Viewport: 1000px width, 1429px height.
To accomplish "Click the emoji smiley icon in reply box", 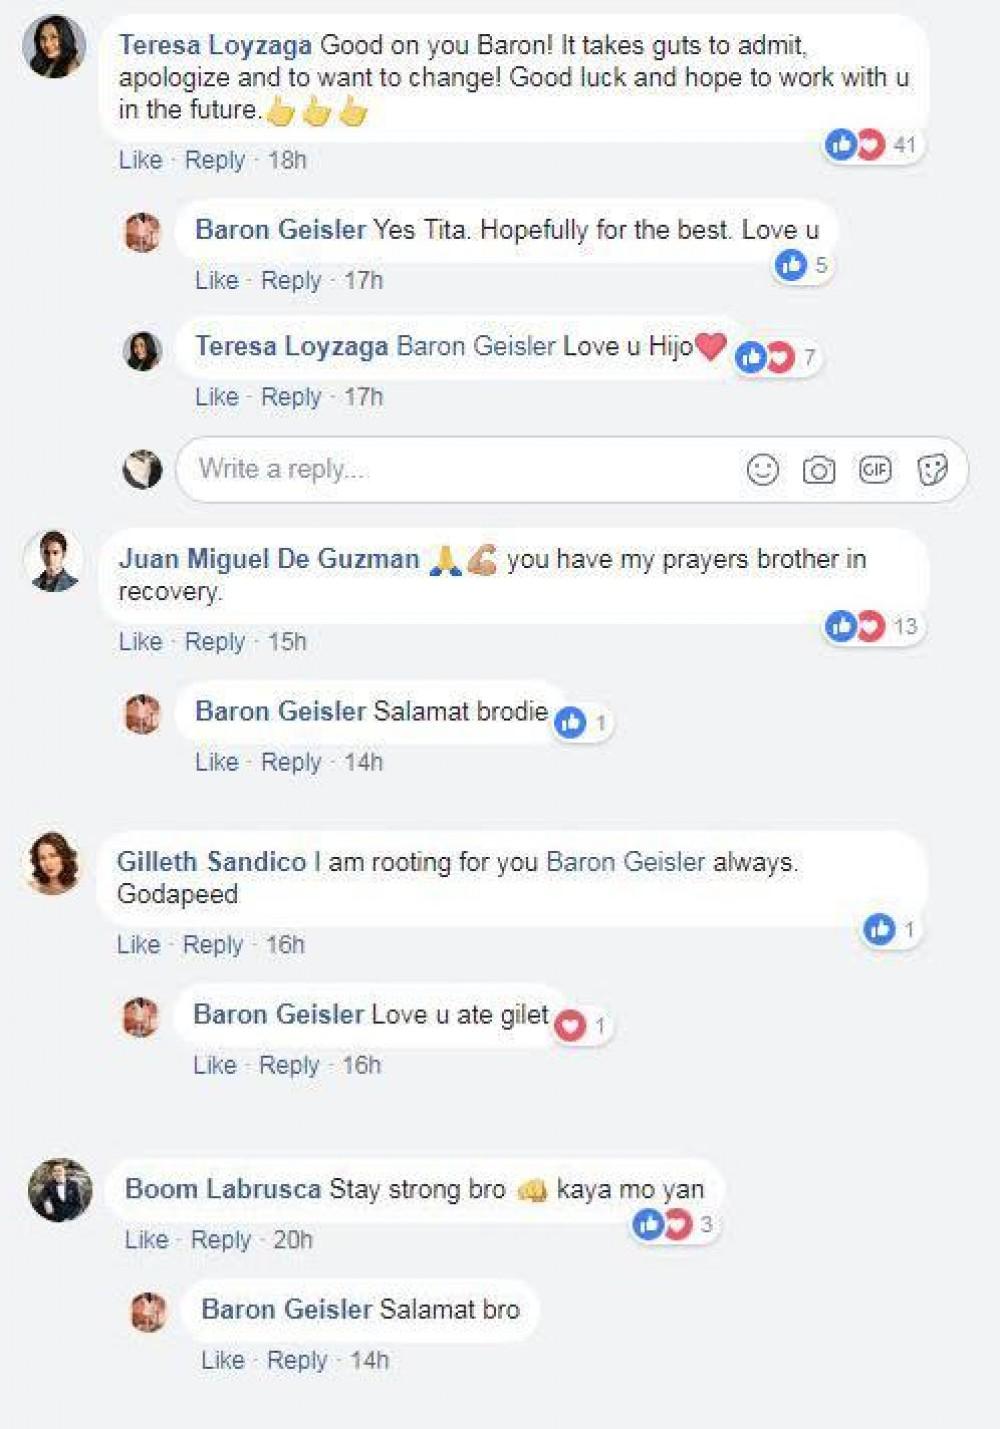I will click(x=762, y=469).
